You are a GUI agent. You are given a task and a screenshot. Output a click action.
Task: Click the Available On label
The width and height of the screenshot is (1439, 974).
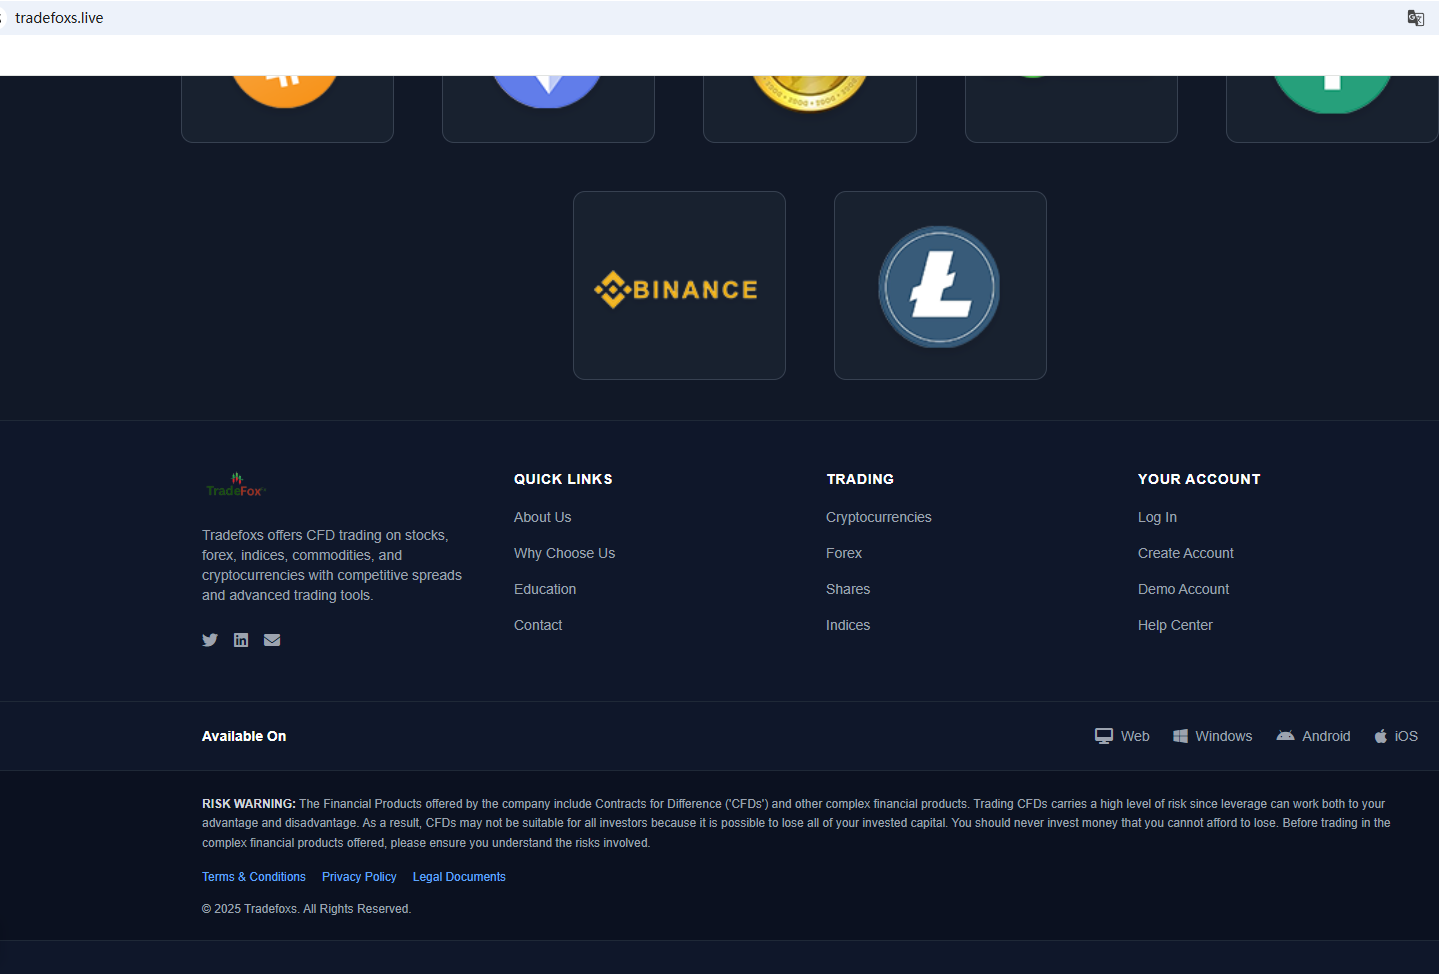pyautogui.click(x=244, y=736)
